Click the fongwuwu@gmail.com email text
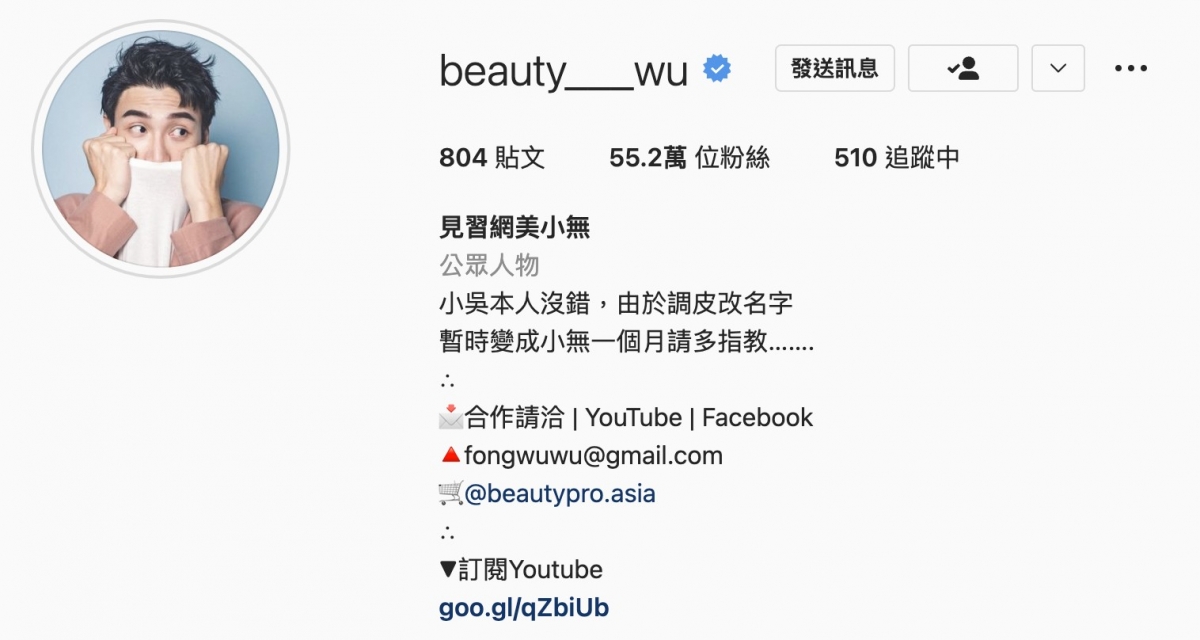 (593, 456)
